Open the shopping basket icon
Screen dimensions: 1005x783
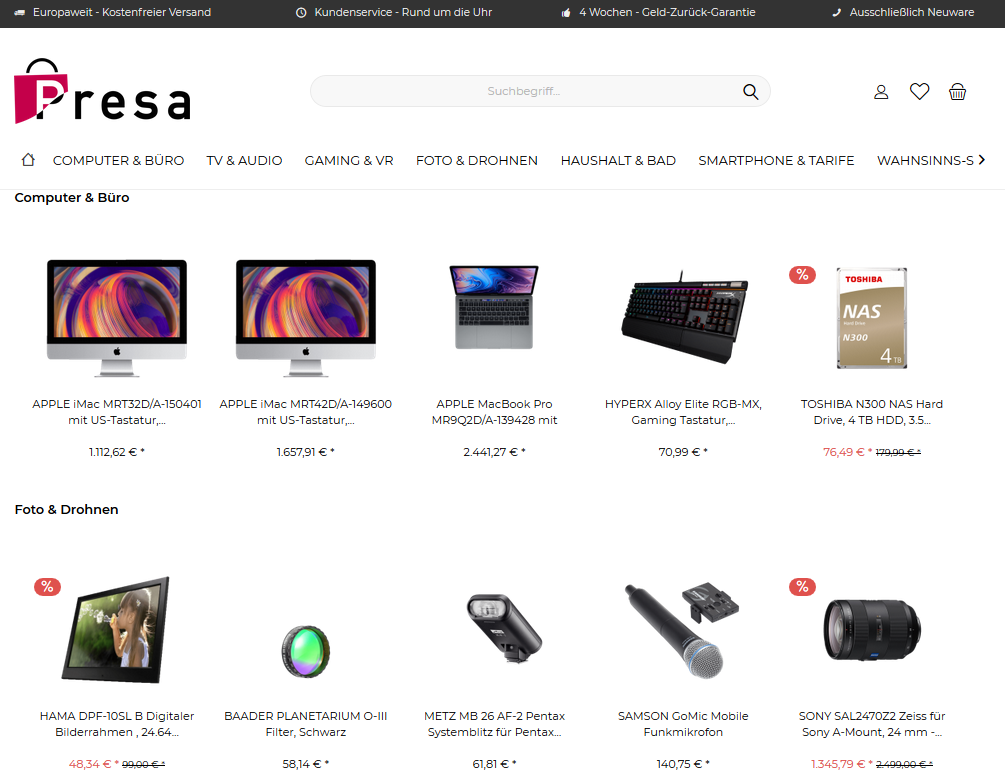click(957, 92)
